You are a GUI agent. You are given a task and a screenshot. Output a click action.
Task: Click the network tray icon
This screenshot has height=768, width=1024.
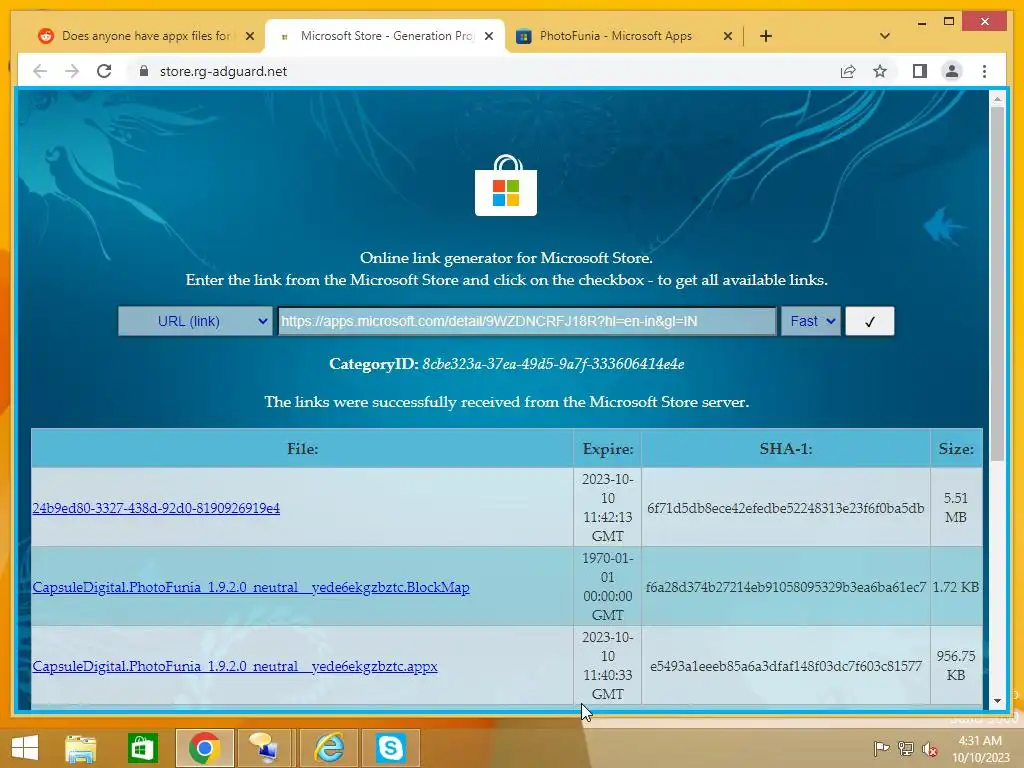coord(906,748)
